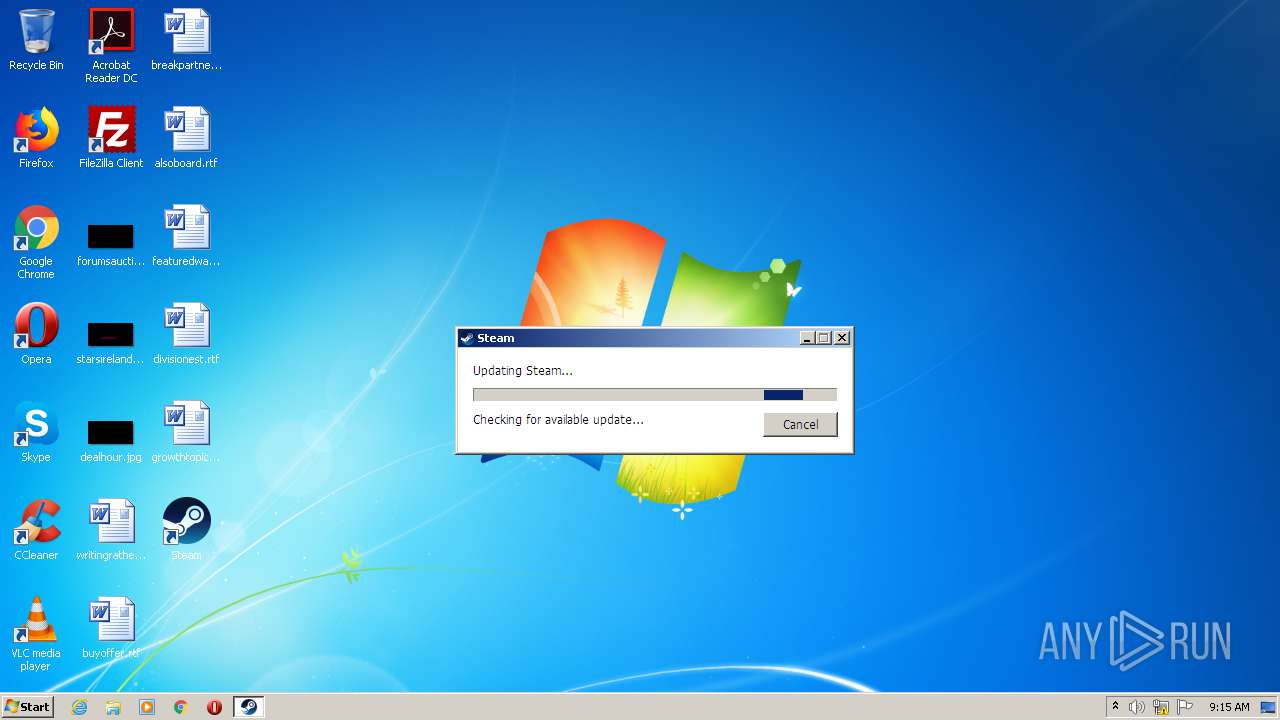This screenshot has height=720, width=1280.
Task: Open the Recycle Bin desktop icon
Action: [x=36, y=40]
